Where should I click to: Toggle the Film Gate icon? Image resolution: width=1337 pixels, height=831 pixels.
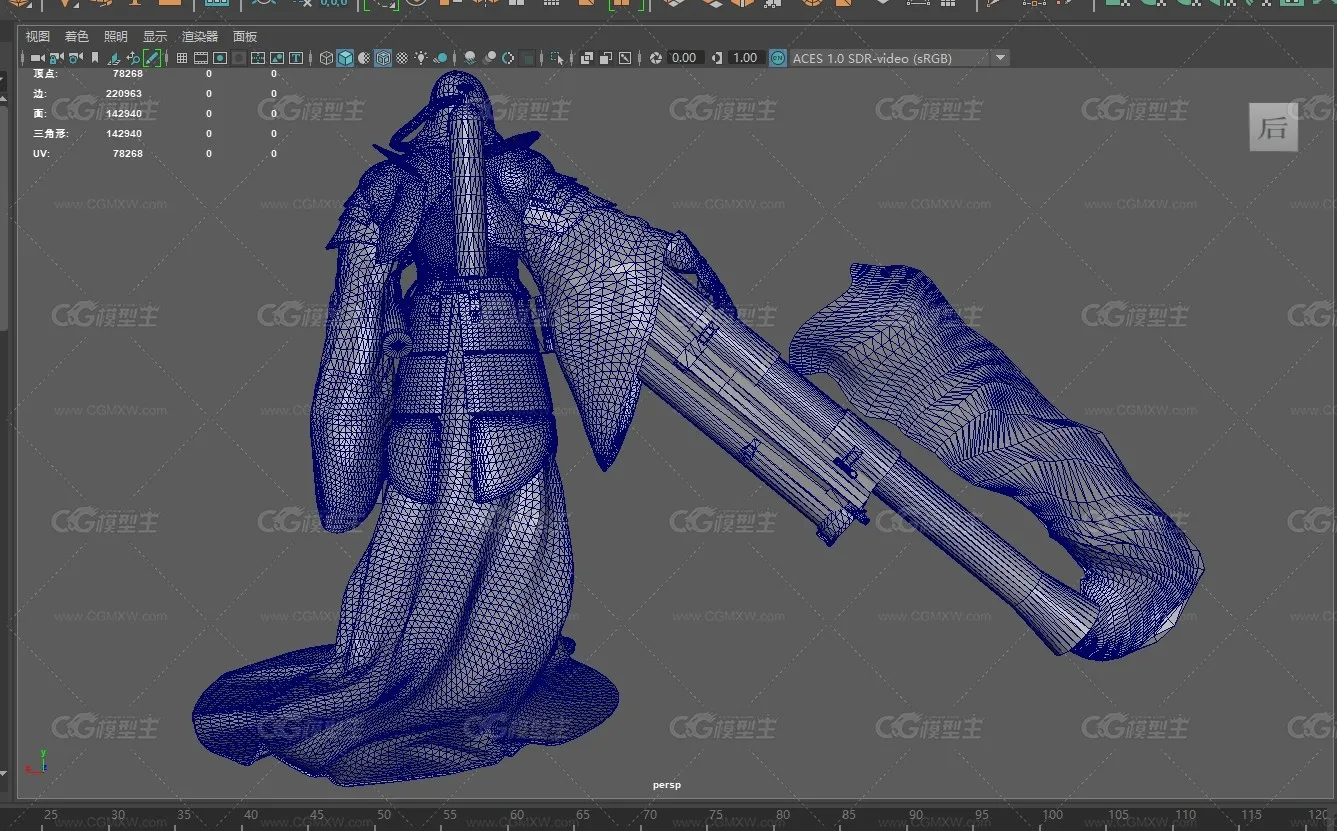201,58
